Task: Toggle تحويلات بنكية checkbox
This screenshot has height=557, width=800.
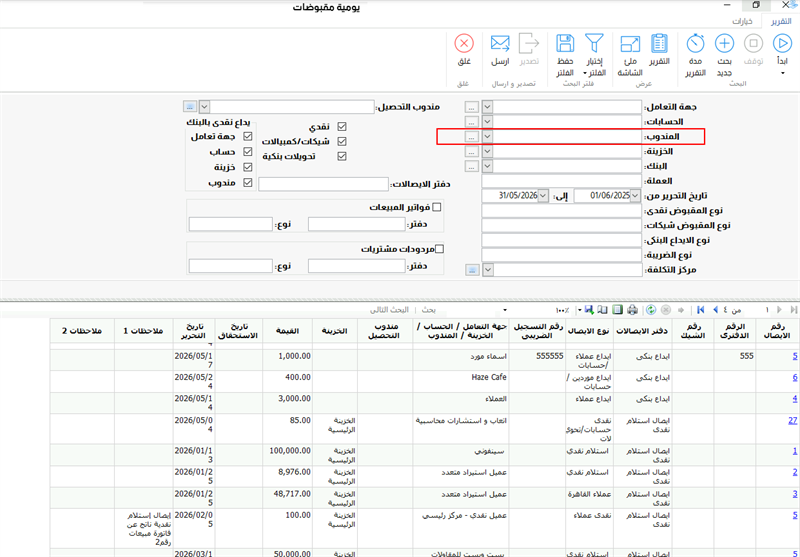Action: click(x=342, y=156)
